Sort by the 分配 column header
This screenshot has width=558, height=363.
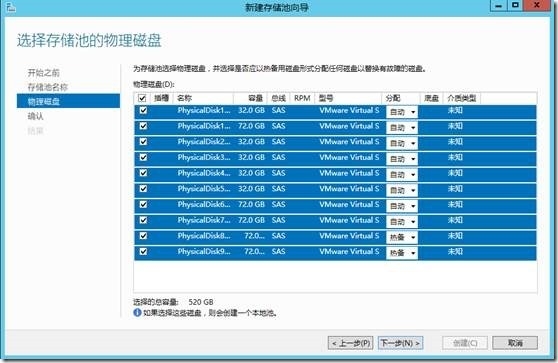click(401, 98)
